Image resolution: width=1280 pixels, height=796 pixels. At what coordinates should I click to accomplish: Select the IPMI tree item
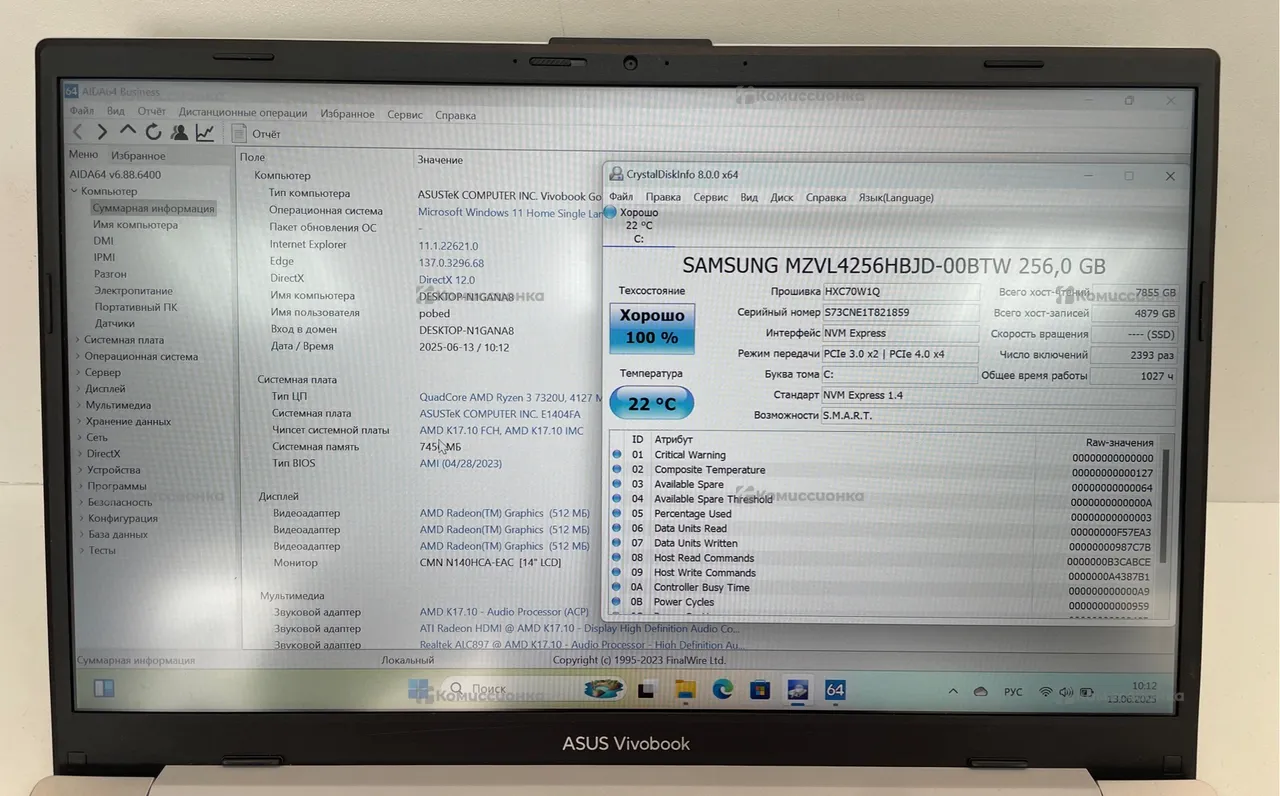point(105,257)
